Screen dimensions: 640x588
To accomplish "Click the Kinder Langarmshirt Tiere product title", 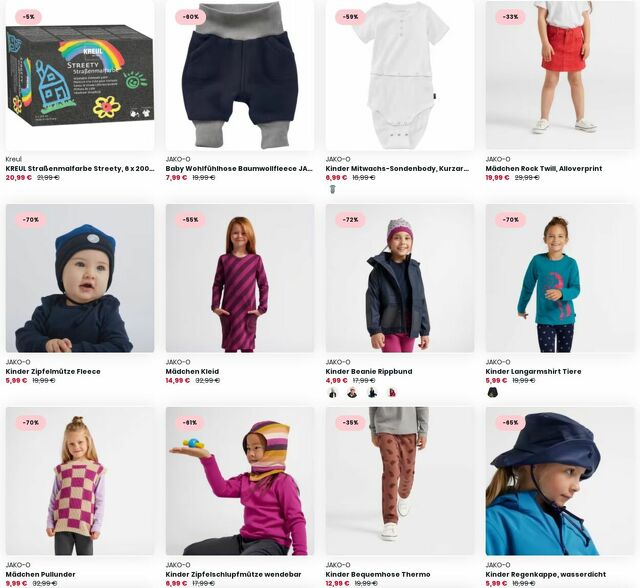I will 533,372.
